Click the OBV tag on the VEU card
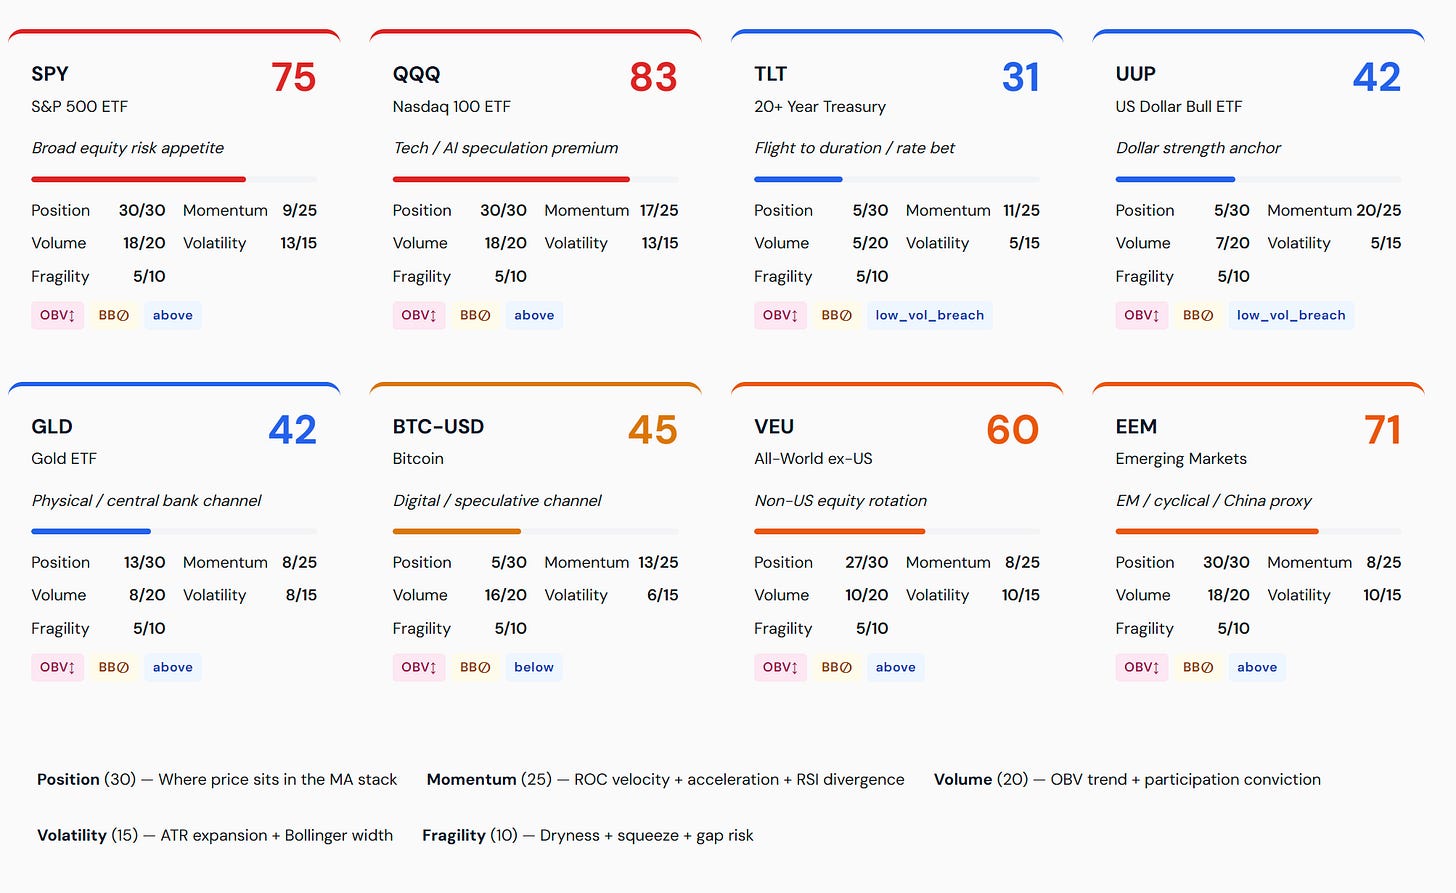1456x893 pixels. coord(780,667)
